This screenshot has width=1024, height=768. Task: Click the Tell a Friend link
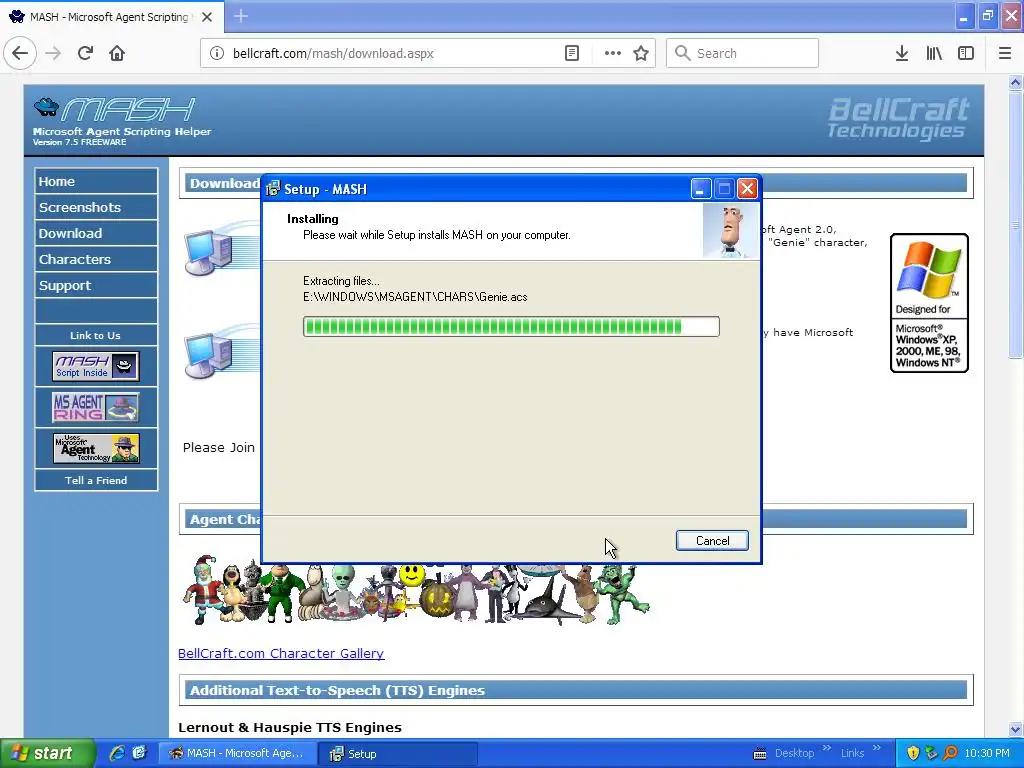click(96, 480)
